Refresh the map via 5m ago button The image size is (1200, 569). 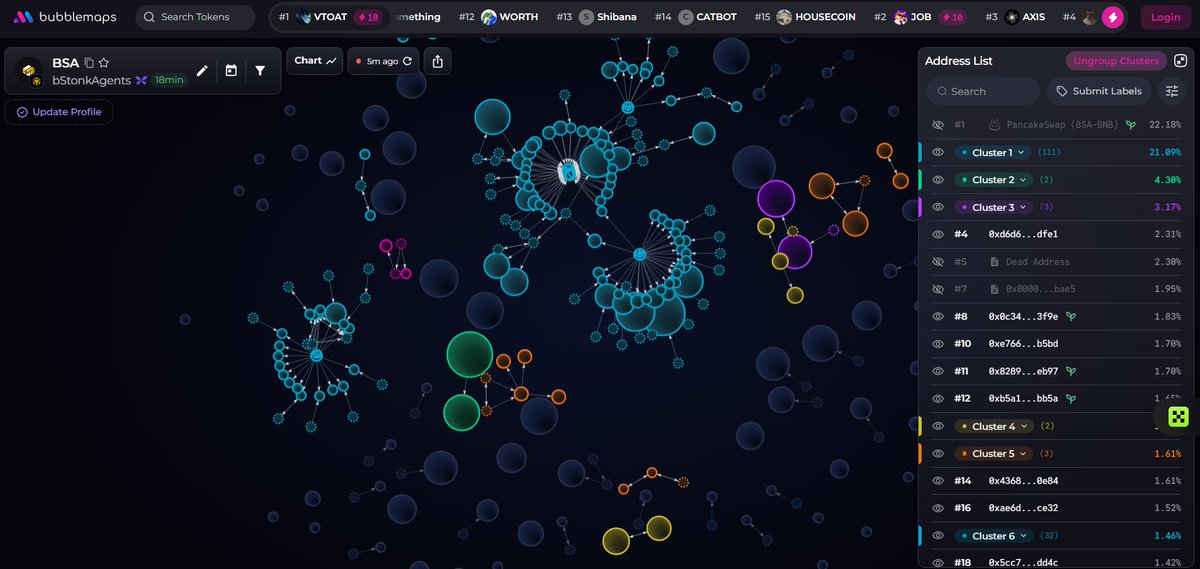pos(384,61)
